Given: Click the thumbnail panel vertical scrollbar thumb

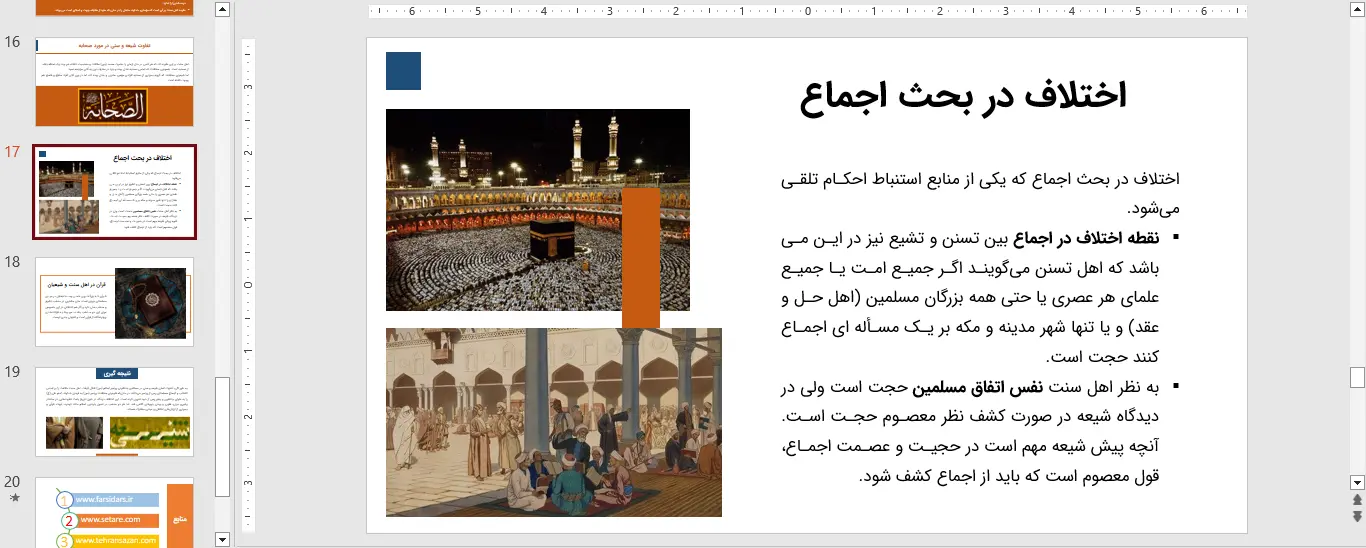Looking at the screenshot, I should 223,436.
